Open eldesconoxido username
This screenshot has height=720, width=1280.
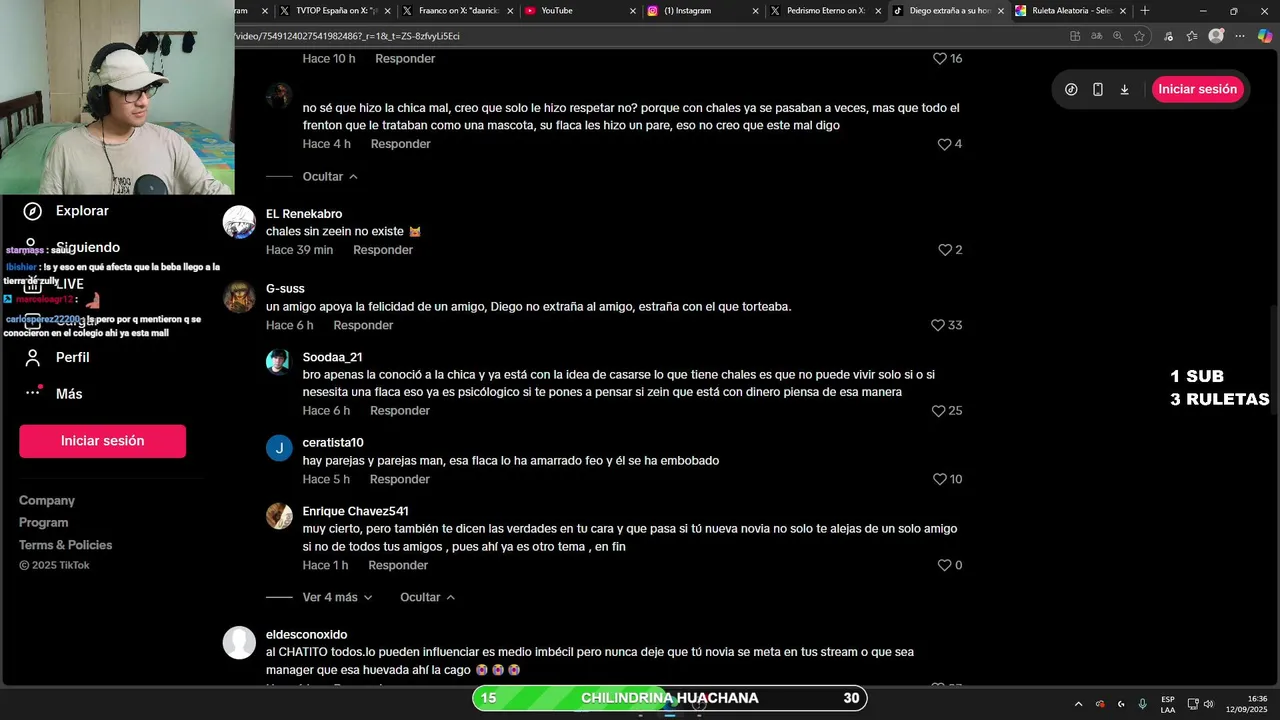(x=307, y=634)
